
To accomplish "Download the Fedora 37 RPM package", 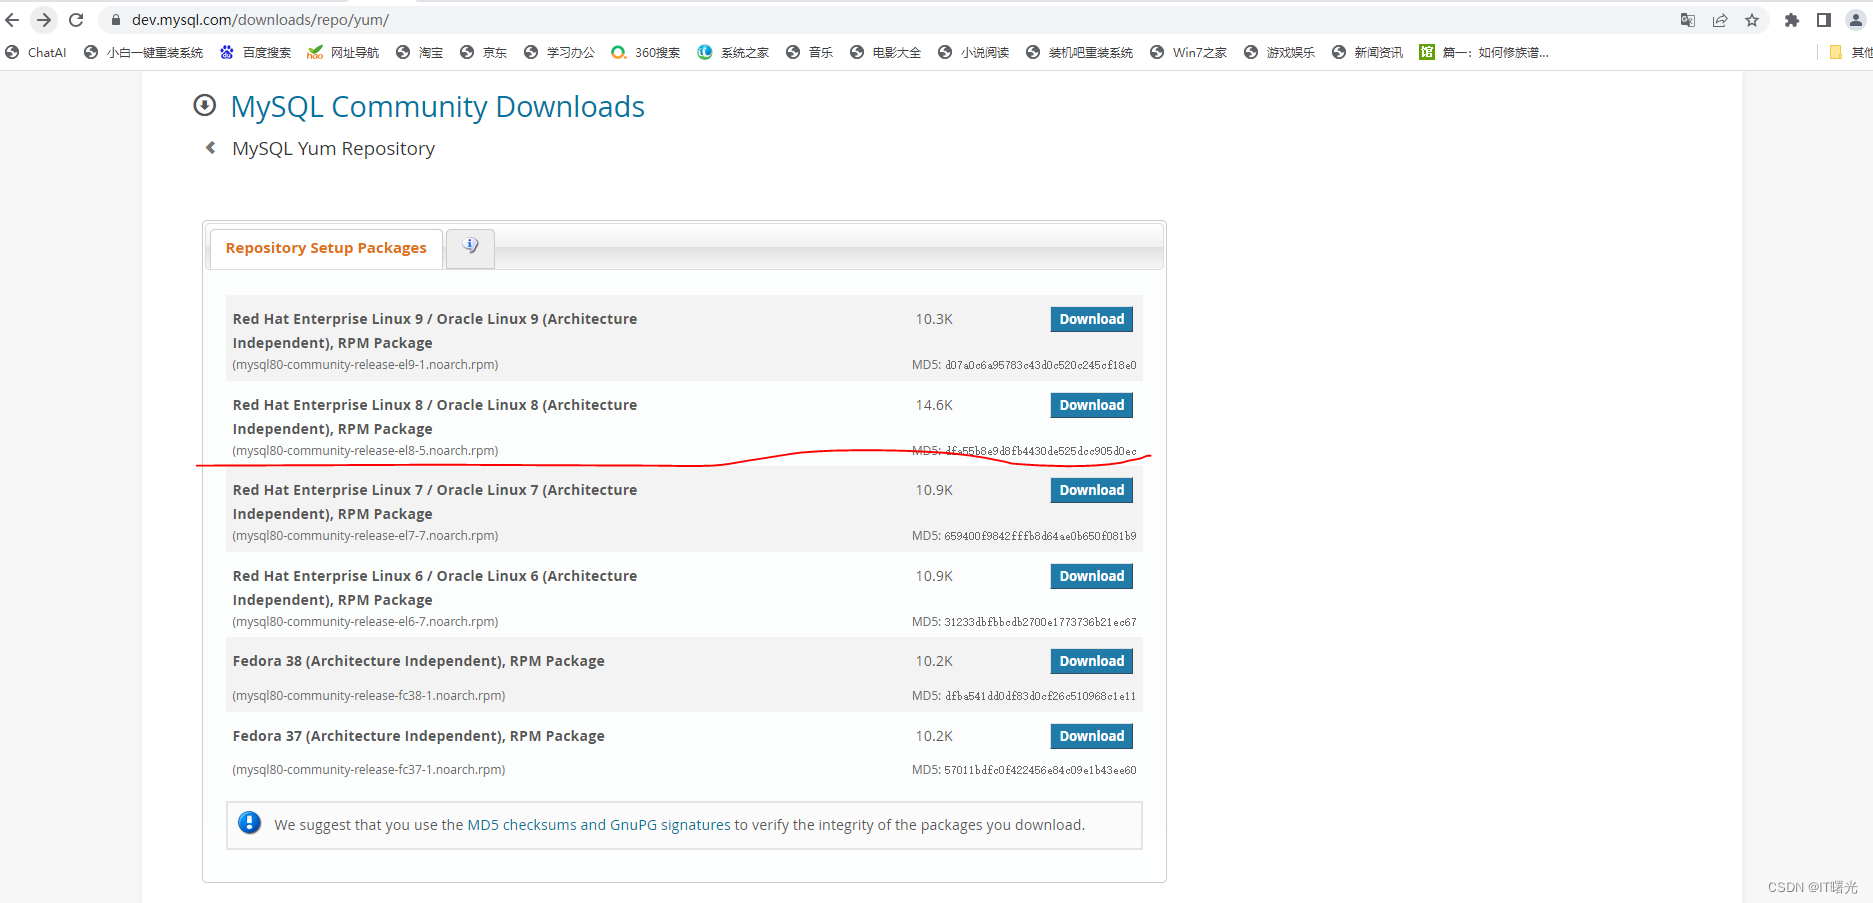I will pyautogui.click(x=1092, y=736).
